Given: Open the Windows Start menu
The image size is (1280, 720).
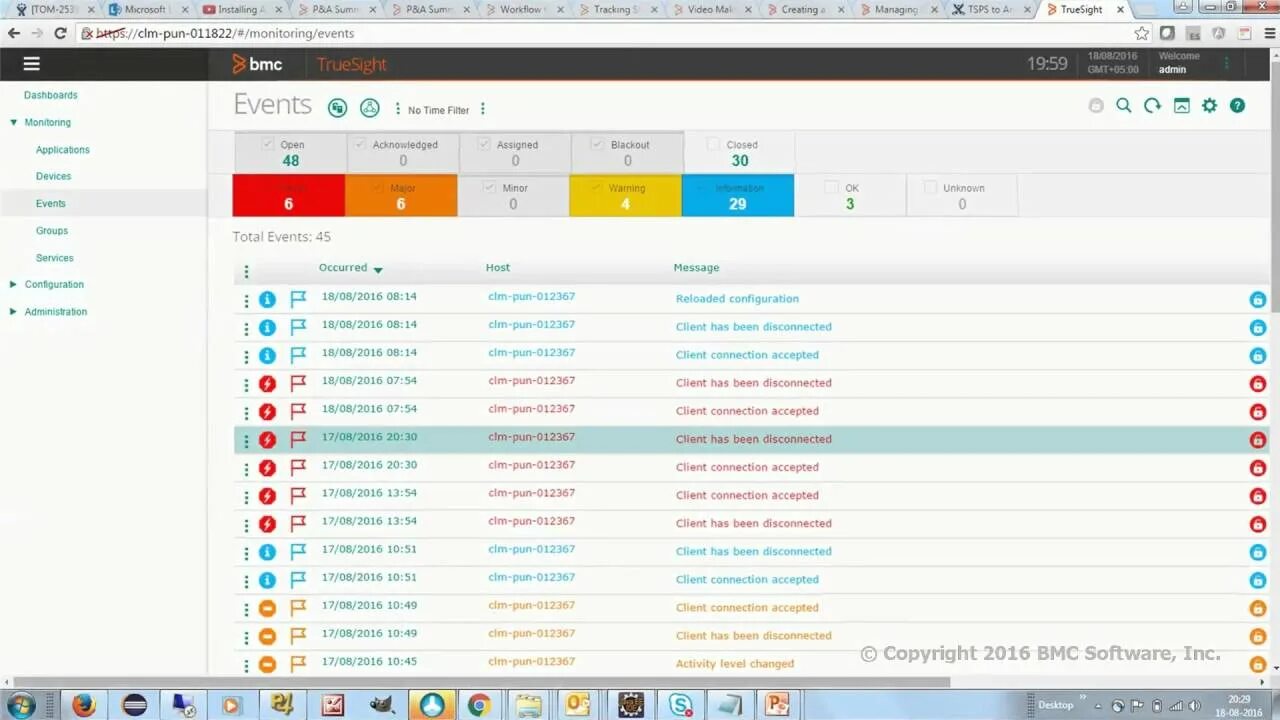Looking at the screenshot, I should click(20, 705).
